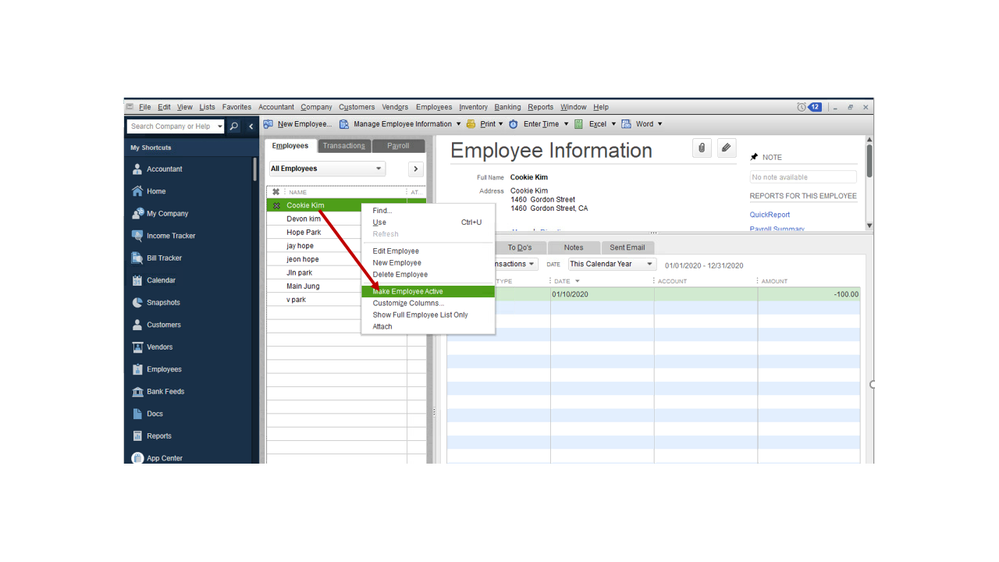999x562 pixels.
Task: Choose Find in the context menu
Action: point(382,210)
